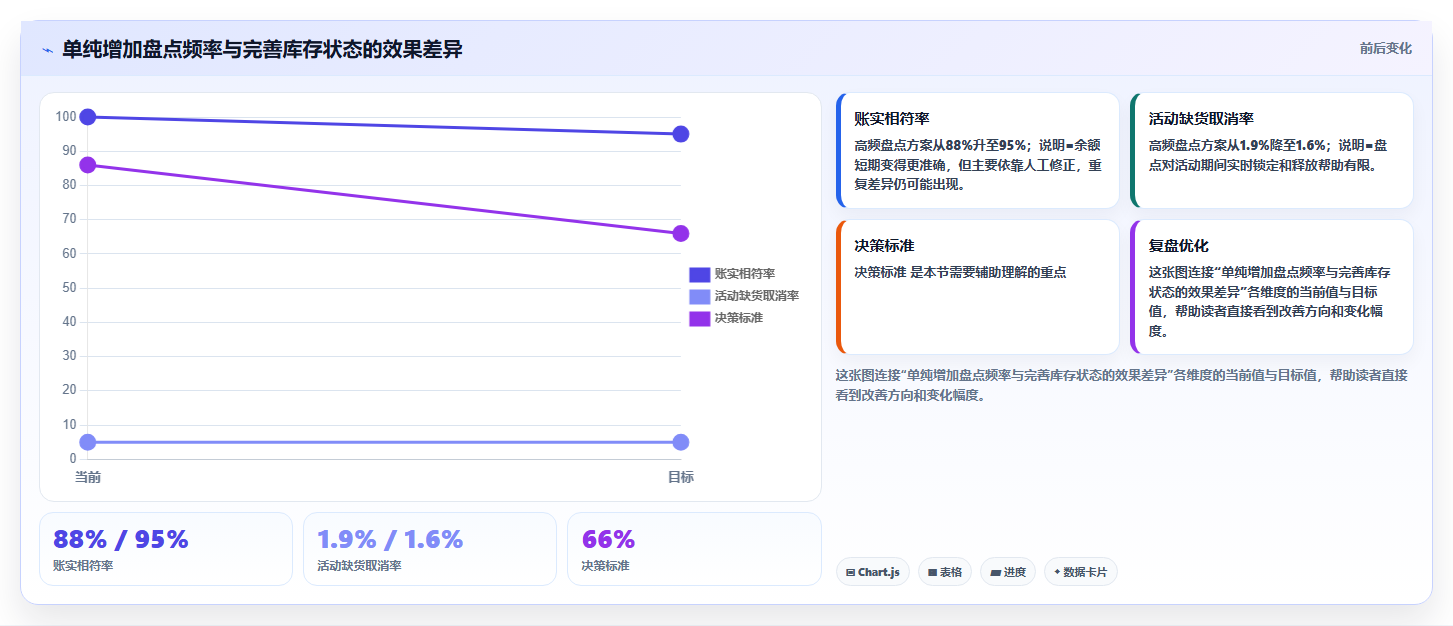Click the 表格 chip icon
This screenshot has width=1453, height=626.
932,573
